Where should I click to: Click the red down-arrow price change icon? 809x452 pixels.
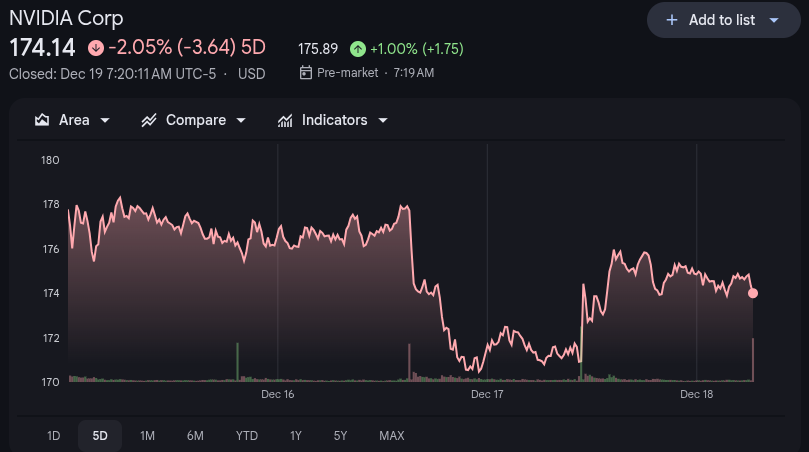pyautogui.click(x=95, y=48)
